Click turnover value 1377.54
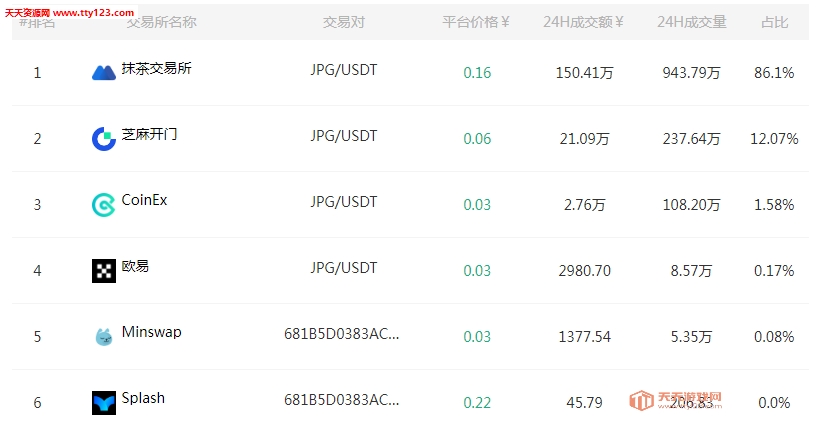 pyautogui.click(x=584, y=337)
